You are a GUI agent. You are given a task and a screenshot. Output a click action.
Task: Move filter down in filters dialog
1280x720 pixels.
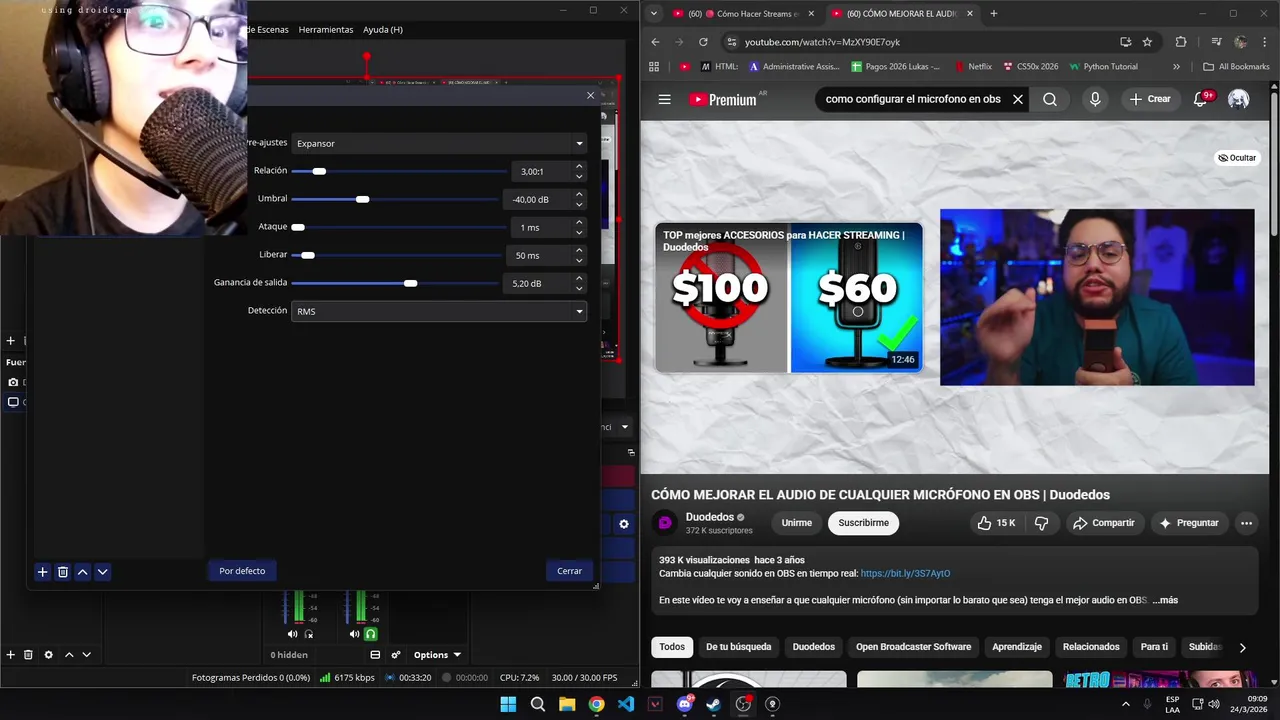[x=102, y=572]
